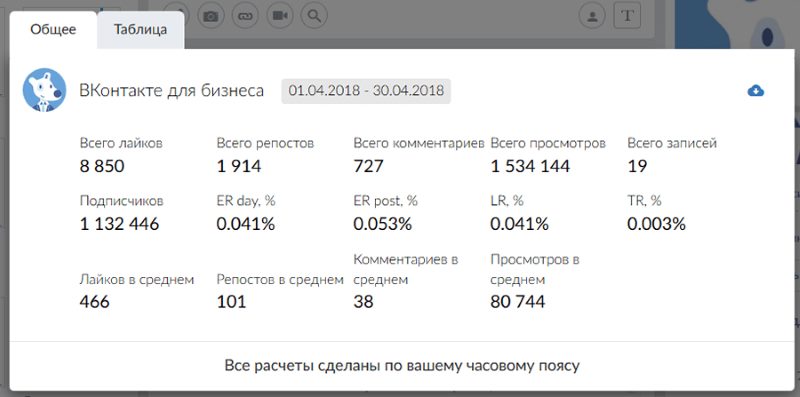Click the Репостов в среднем label

tap(280, 280)
